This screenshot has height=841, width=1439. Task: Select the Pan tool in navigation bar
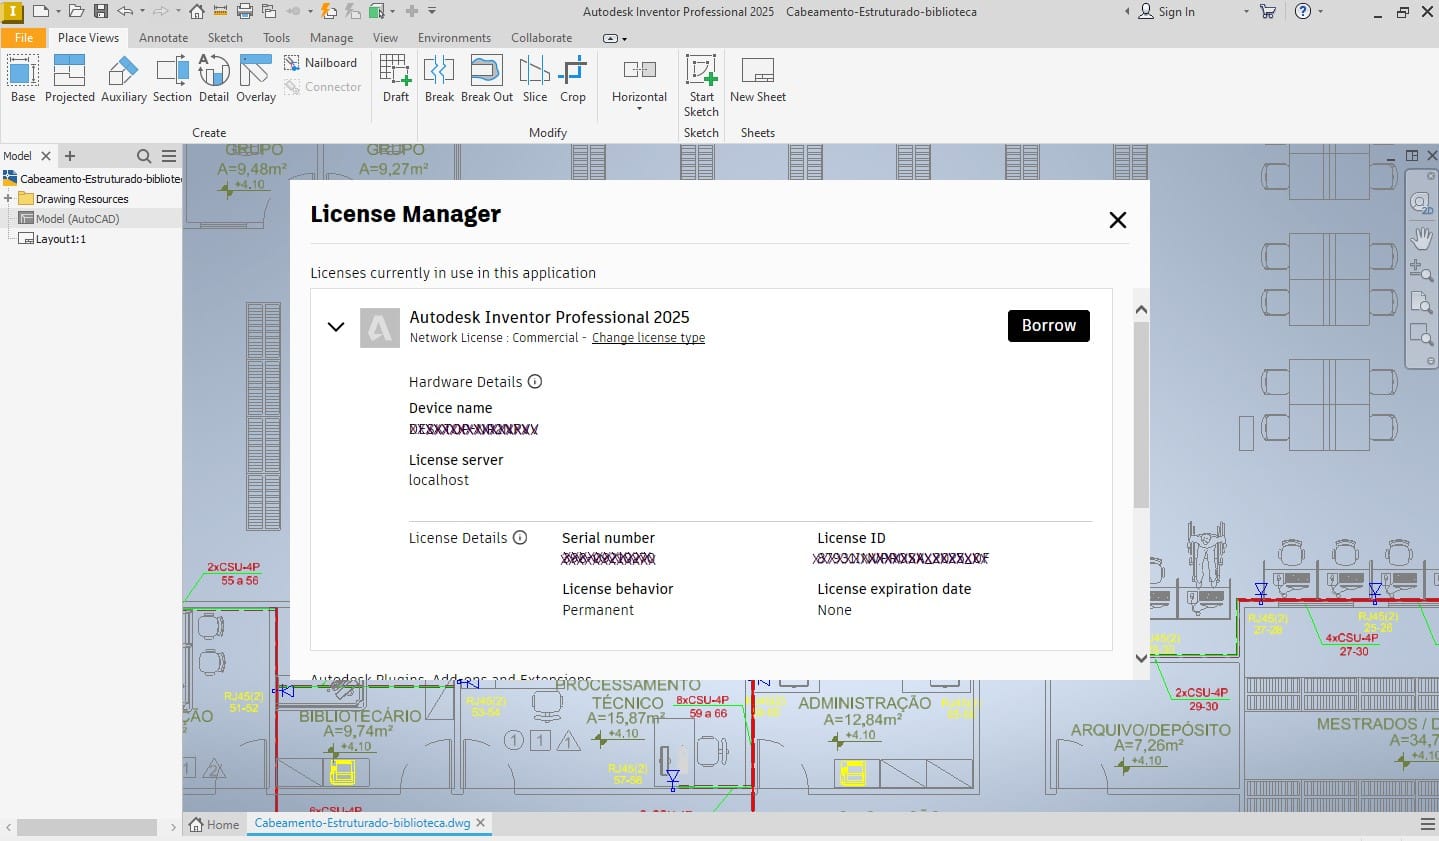(x=1421, y=237)
